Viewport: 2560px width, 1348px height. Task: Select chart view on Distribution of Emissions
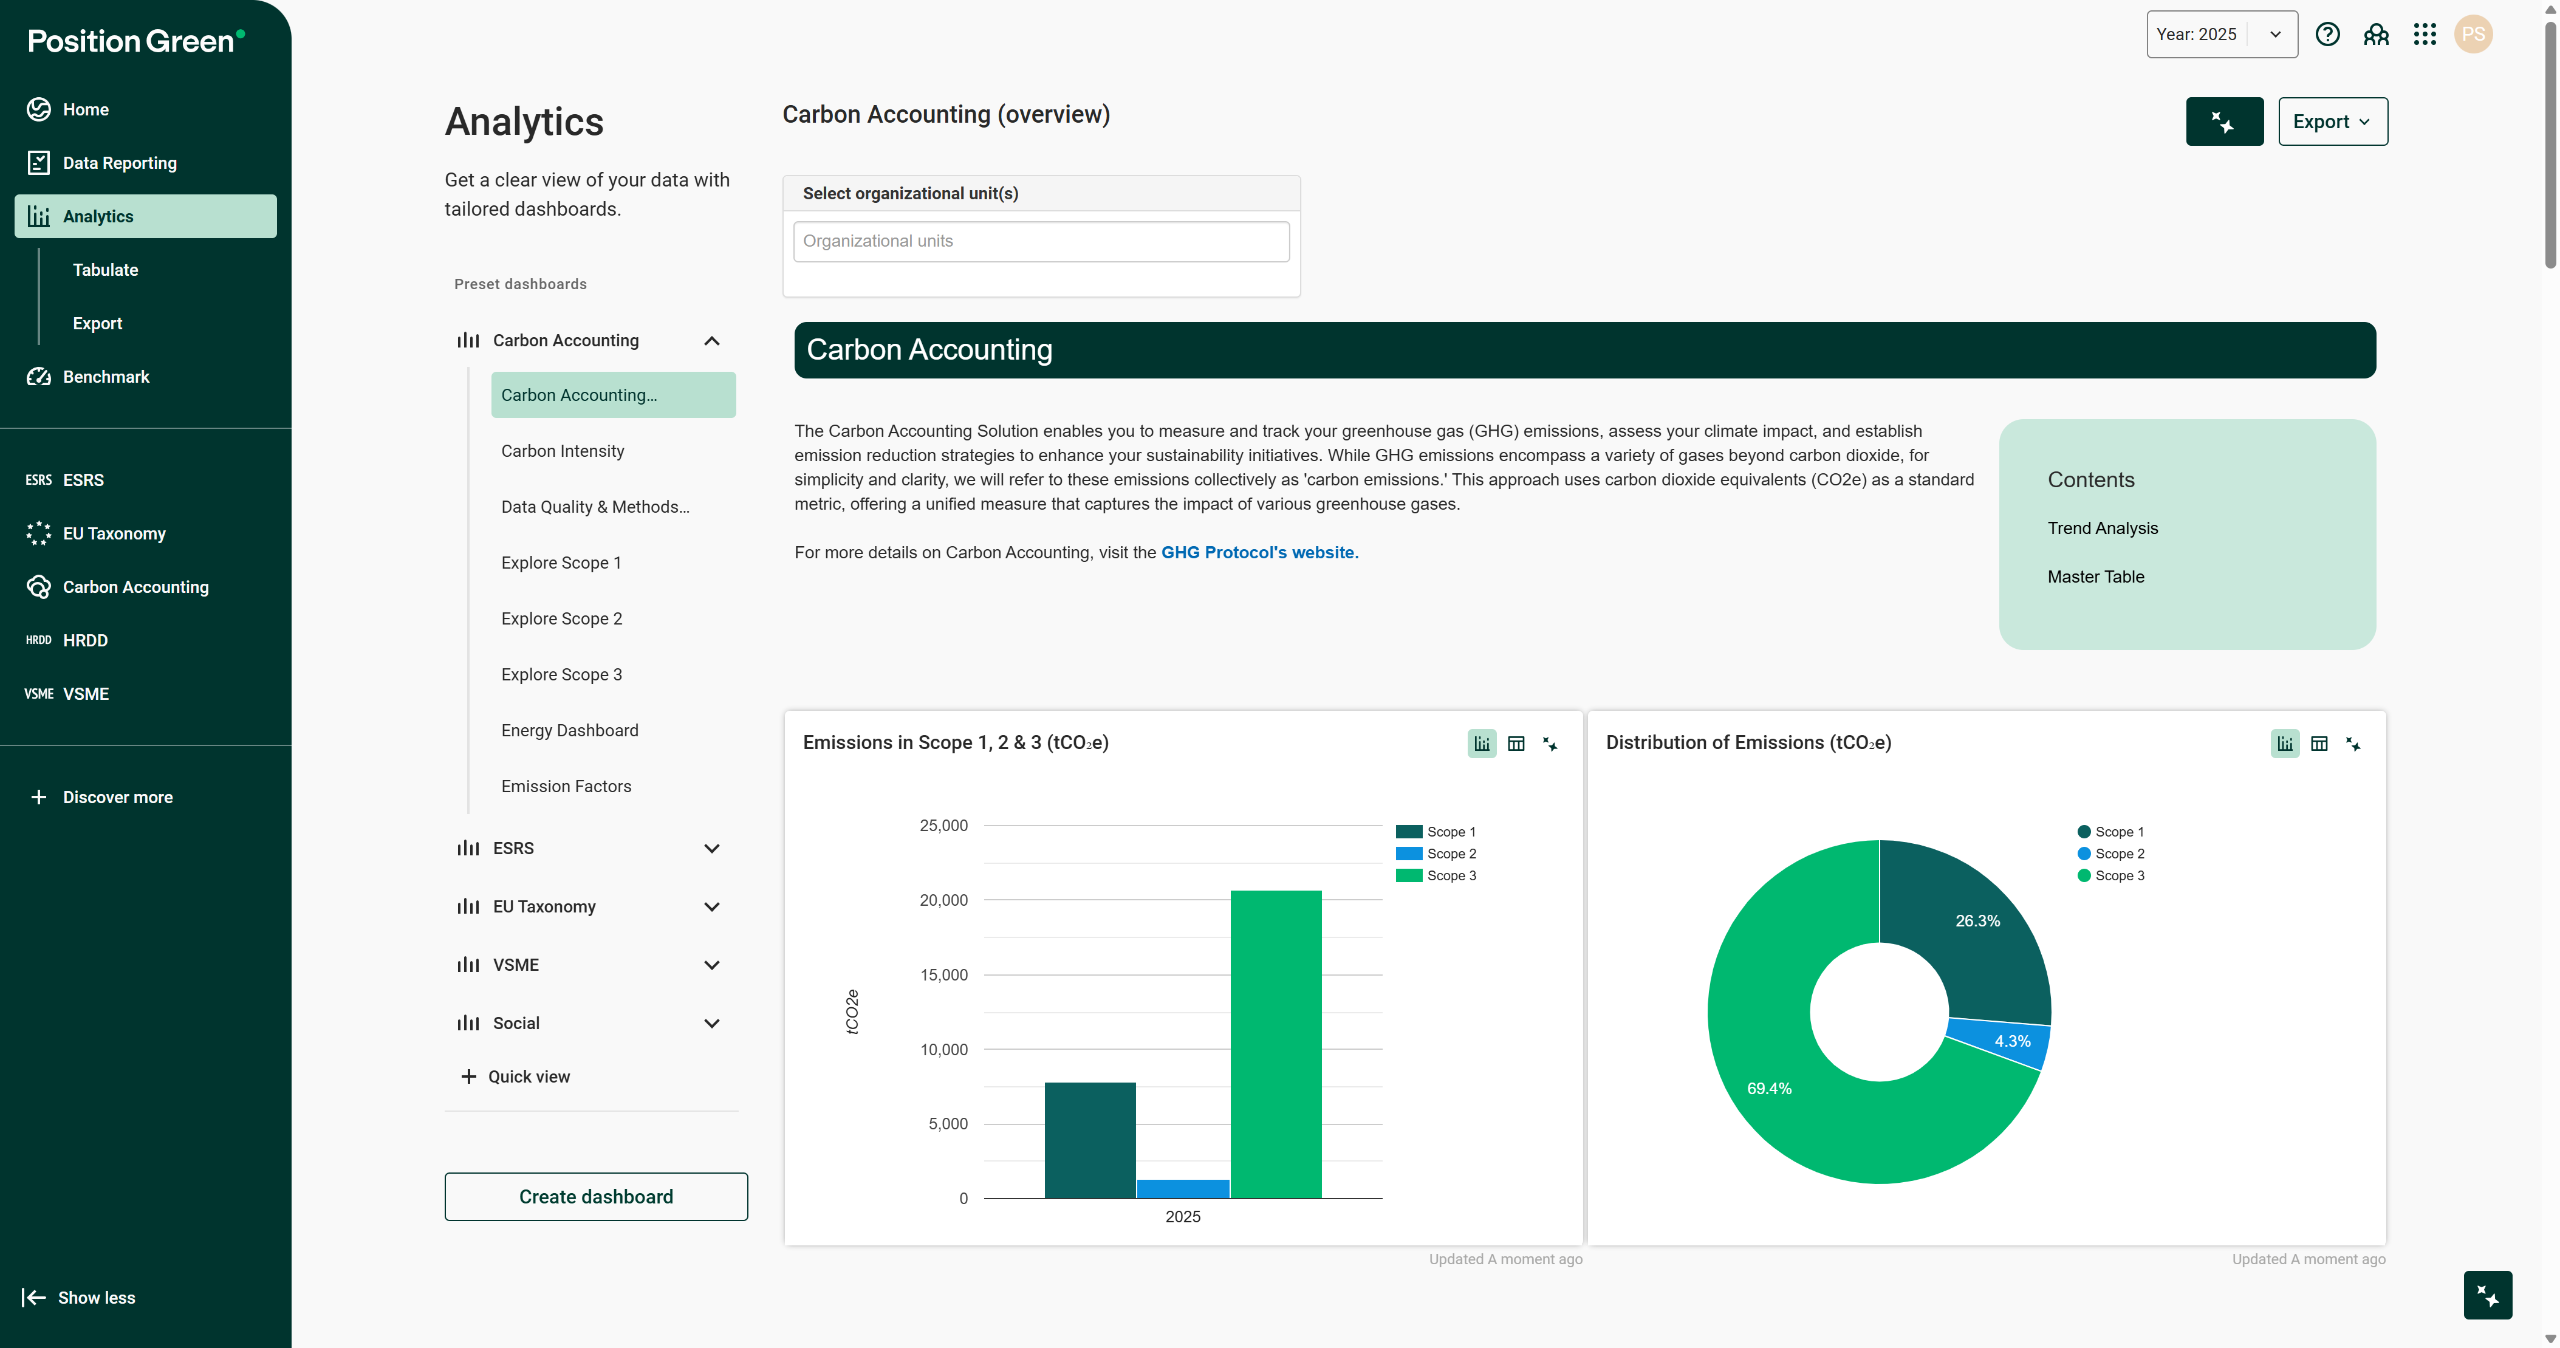coord(2285,744)
